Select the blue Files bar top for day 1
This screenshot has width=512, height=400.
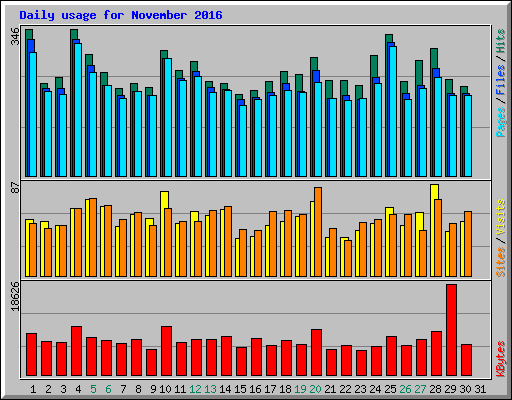click(x=31, y=46)
